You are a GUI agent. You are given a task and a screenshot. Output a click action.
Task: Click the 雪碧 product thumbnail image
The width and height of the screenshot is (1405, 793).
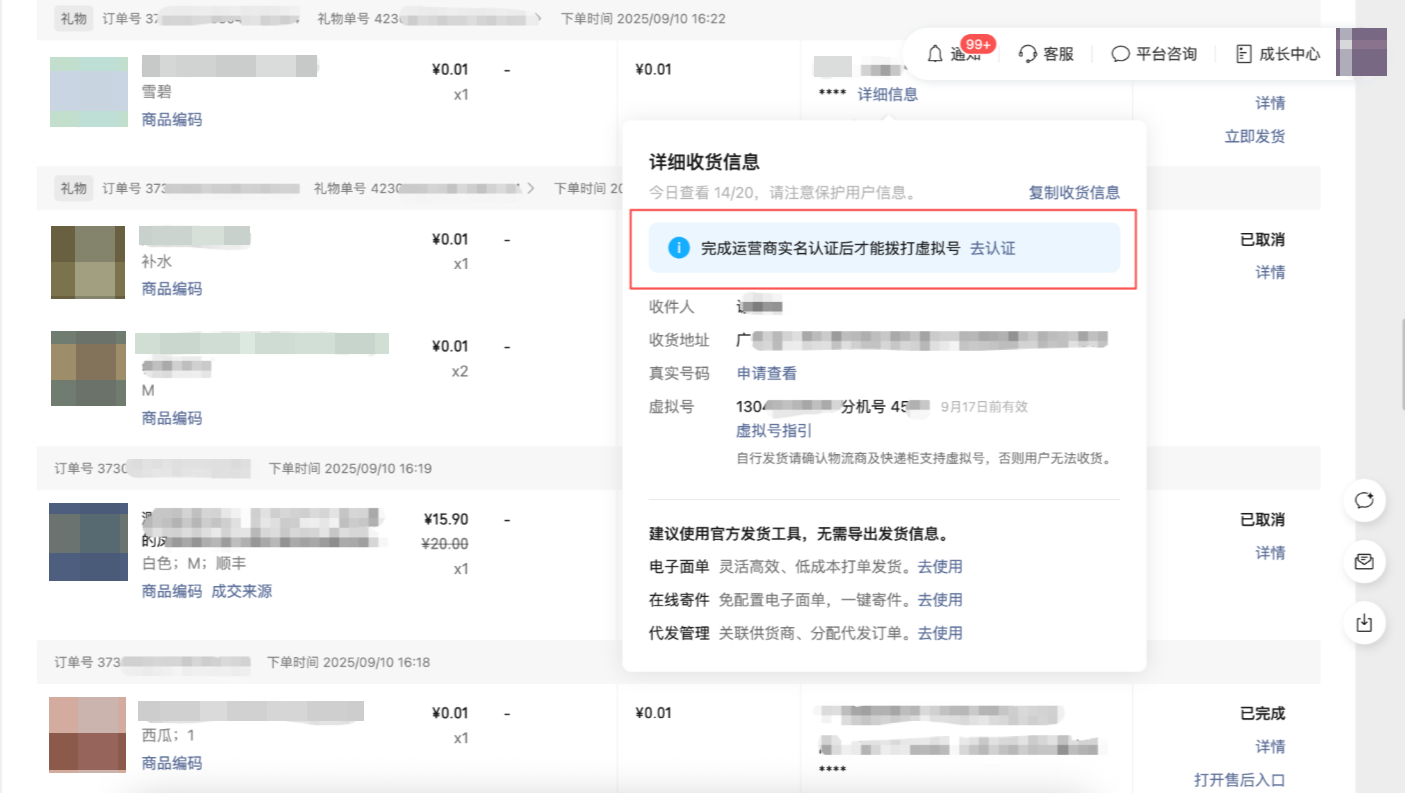[89, 92]
